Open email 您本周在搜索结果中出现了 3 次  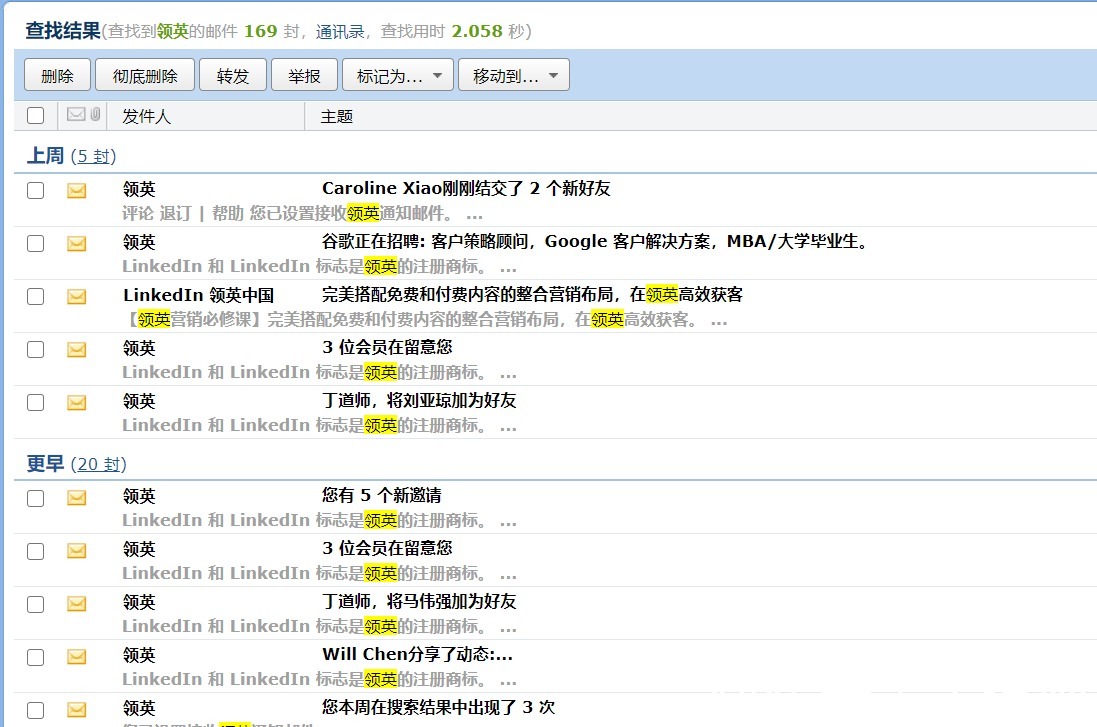pyautogui.click(x=439, y=707)
